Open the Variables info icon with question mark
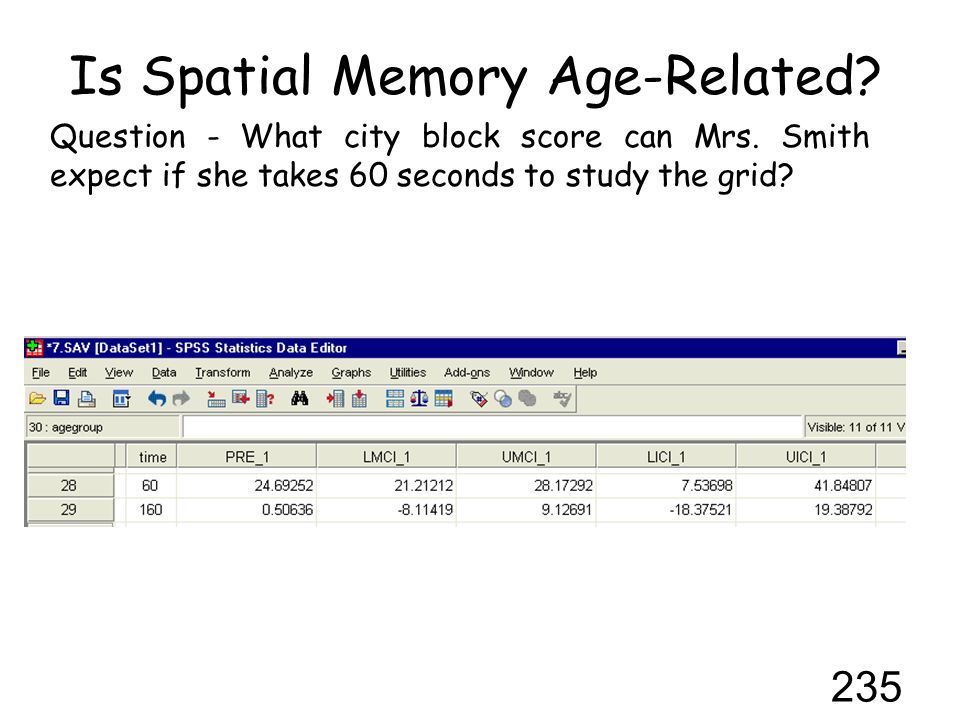 tap(265, 399)
